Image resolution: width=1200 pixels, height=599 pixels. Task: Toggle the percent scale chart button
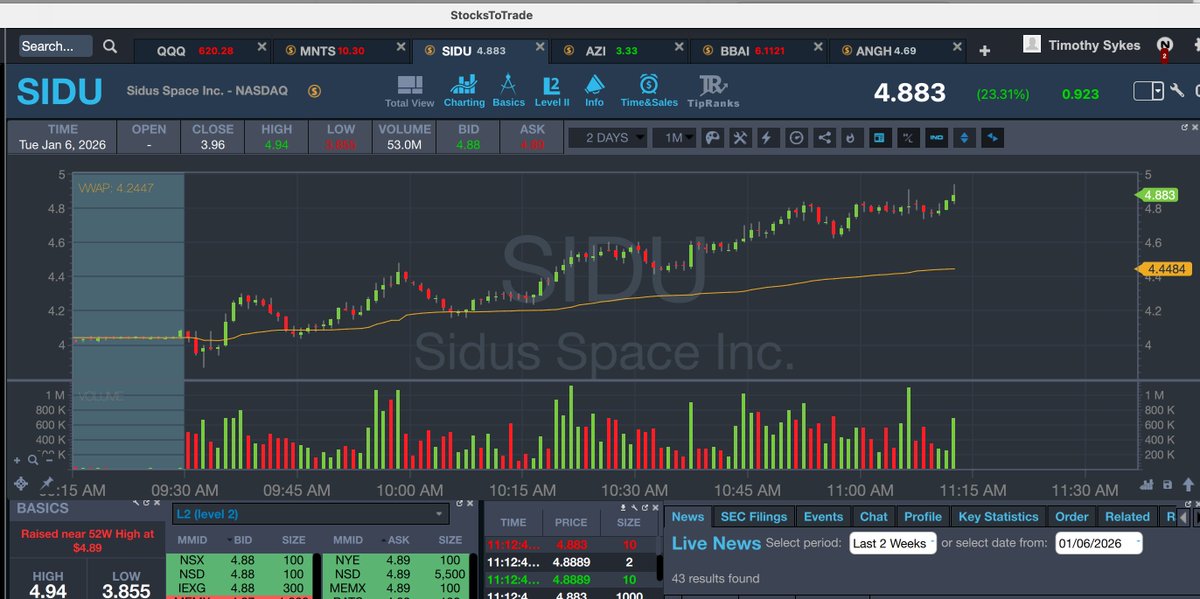coord(908,137)
